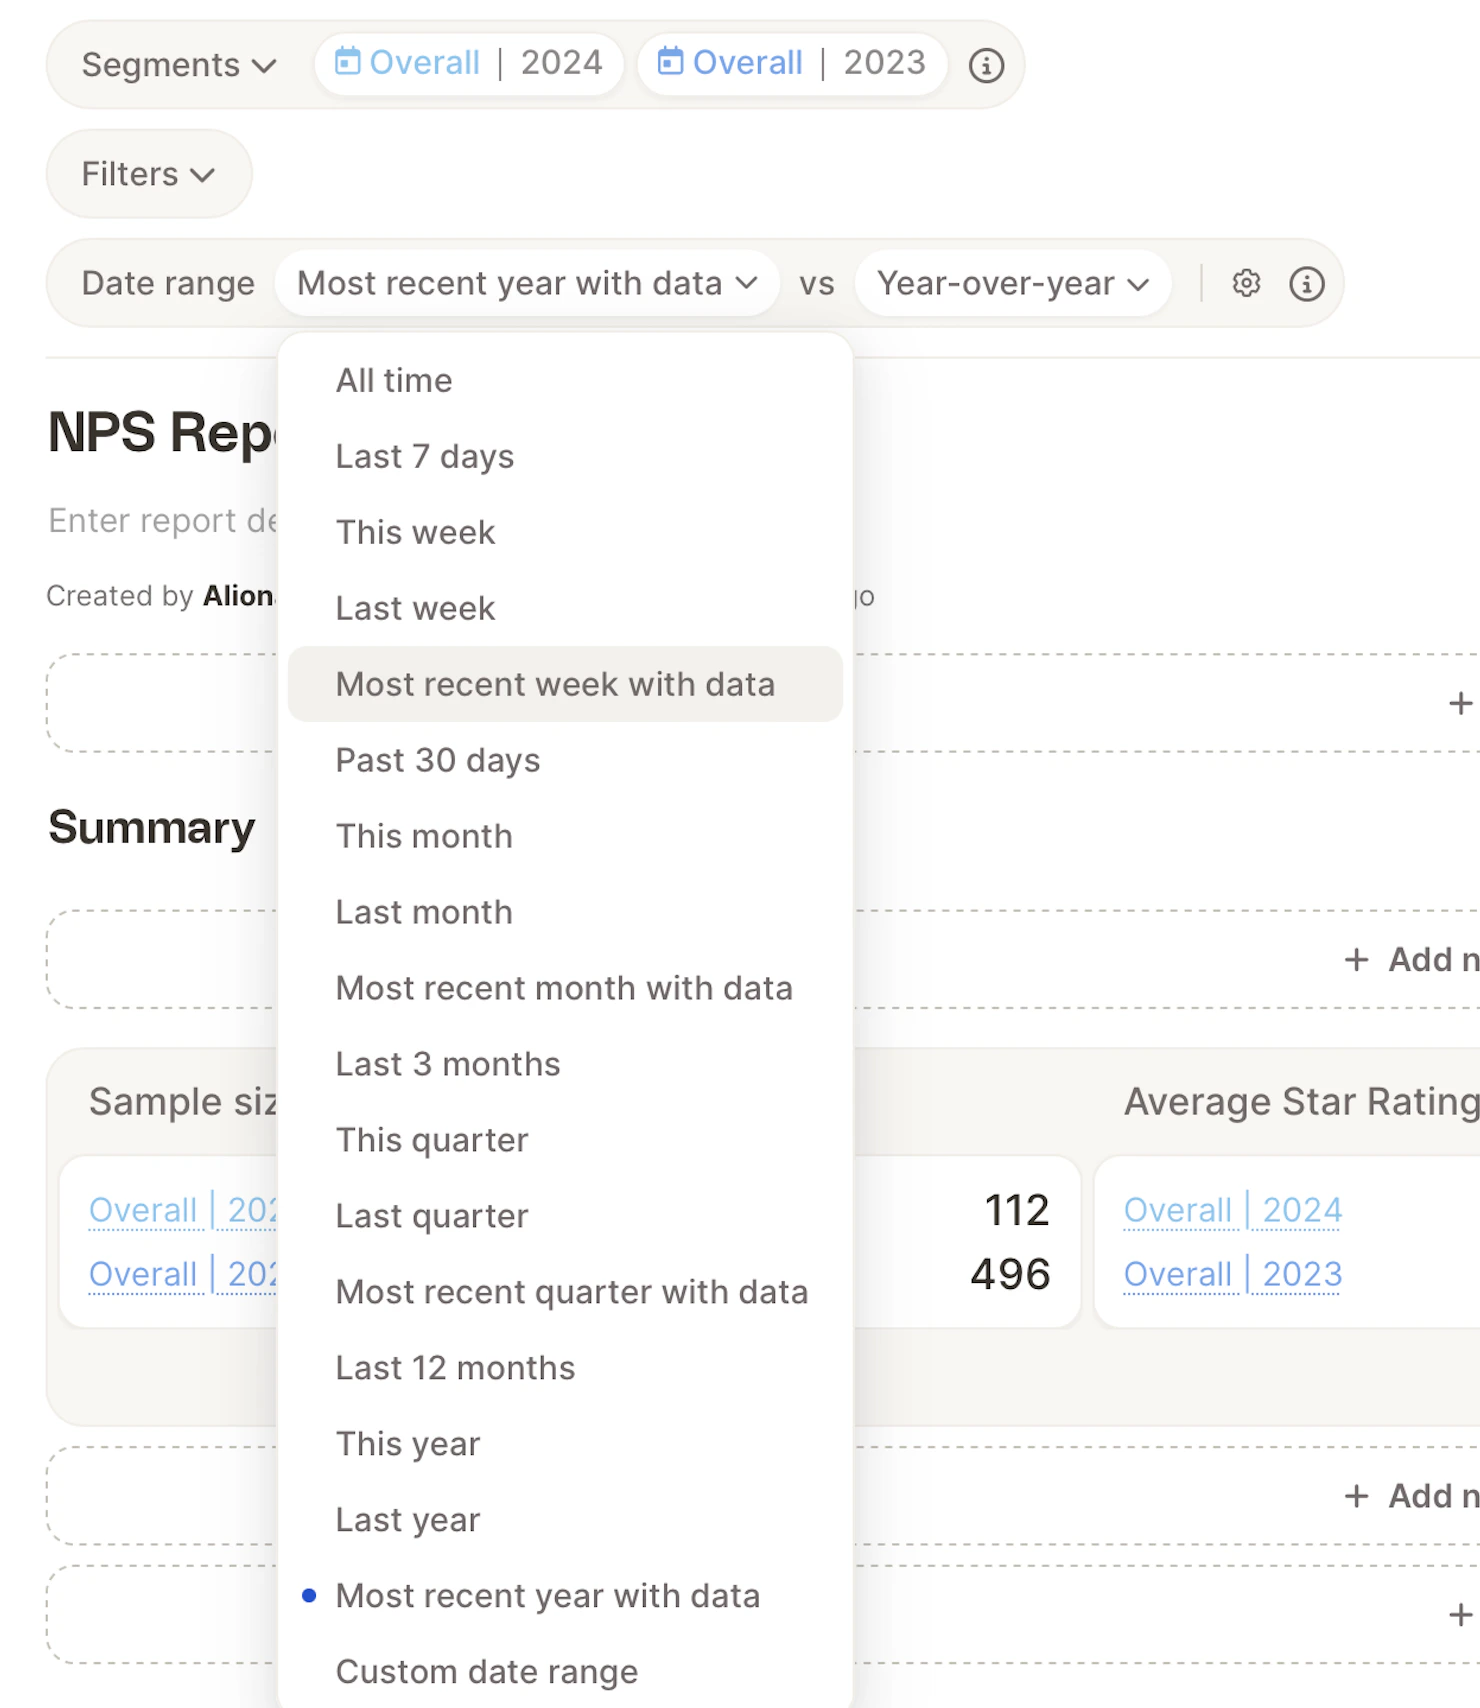Click calendar icon in Overall 2024 chip
This screenshot has width=1480, height=1708.
pos(347,61)
